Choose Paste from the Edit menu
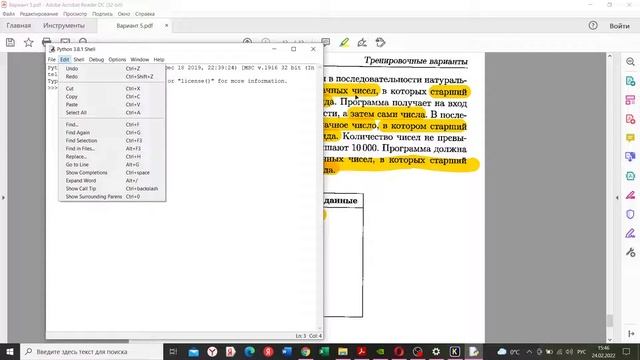This screenshot has height=360, width=640. pos(112,104)
